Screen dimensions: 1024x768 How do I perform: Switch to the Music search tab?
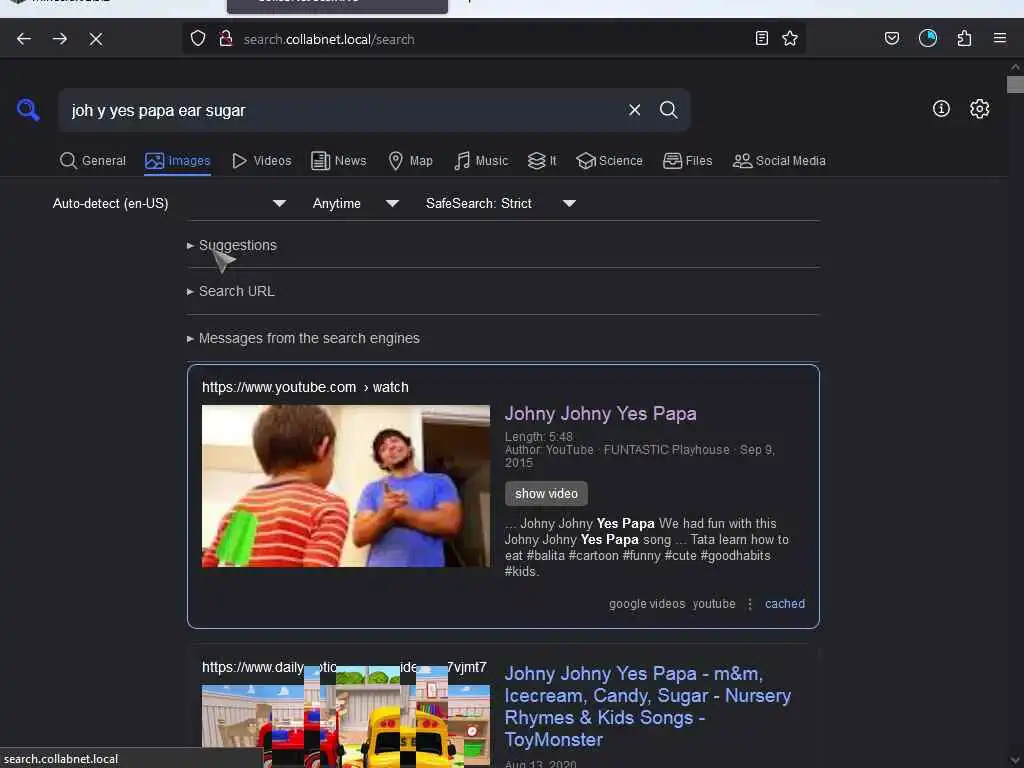[x=481, y=161]
